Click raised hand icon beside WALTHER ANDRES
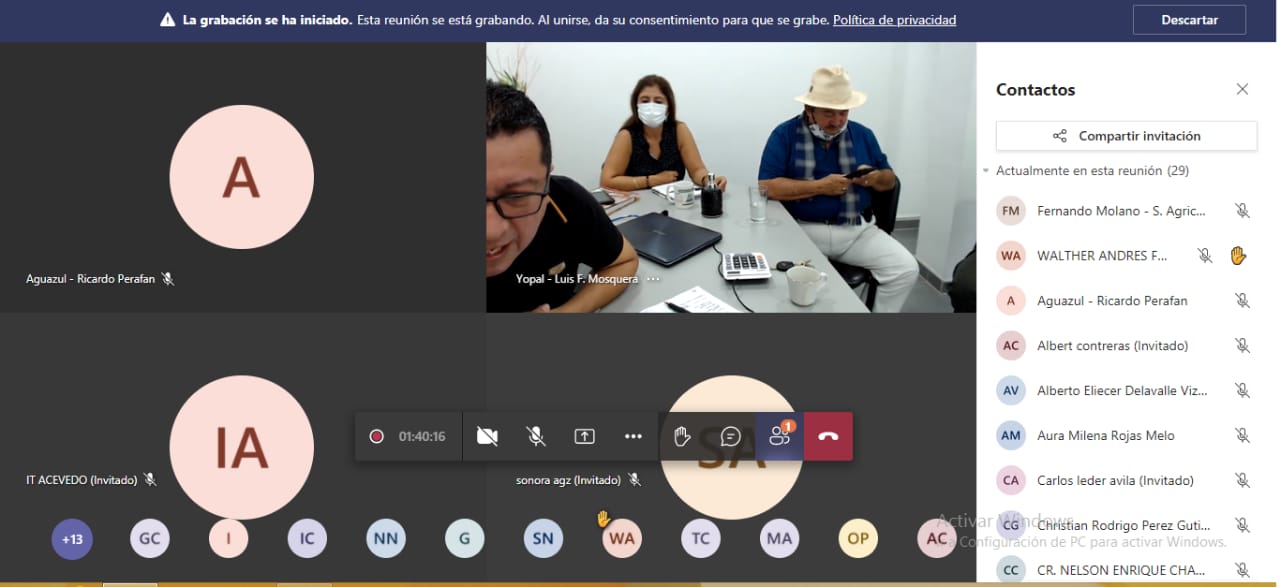 coord(1238,256)
